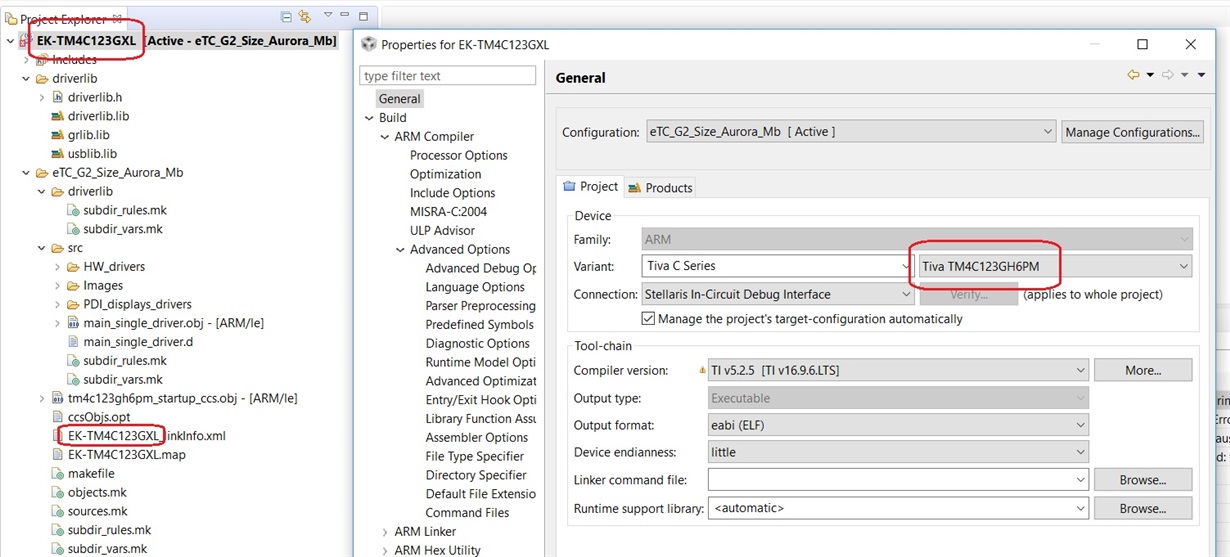Select ULP Advisor in the tree

click(x=442, y=231)
